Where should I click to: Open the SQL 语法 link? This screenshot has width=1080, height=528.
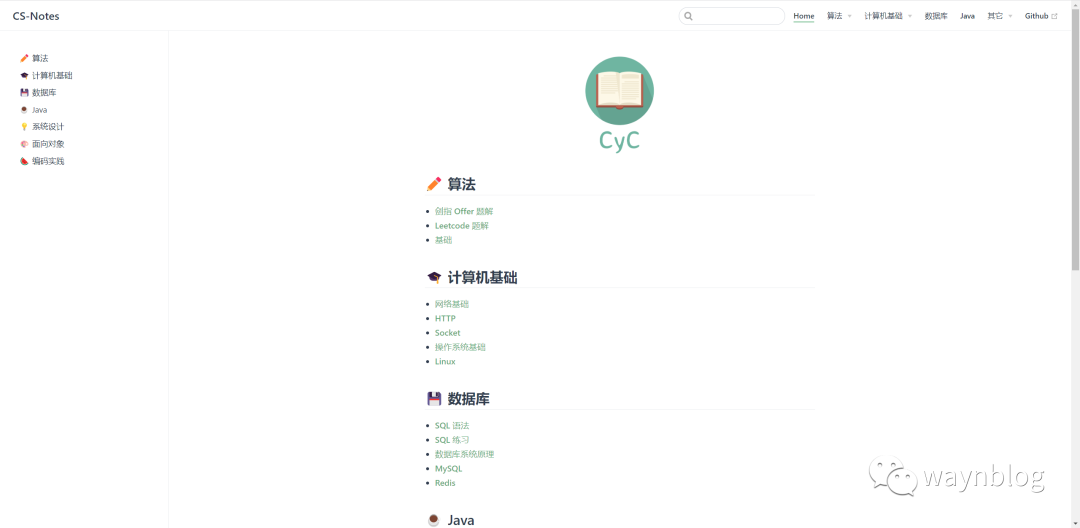(452, 425)
